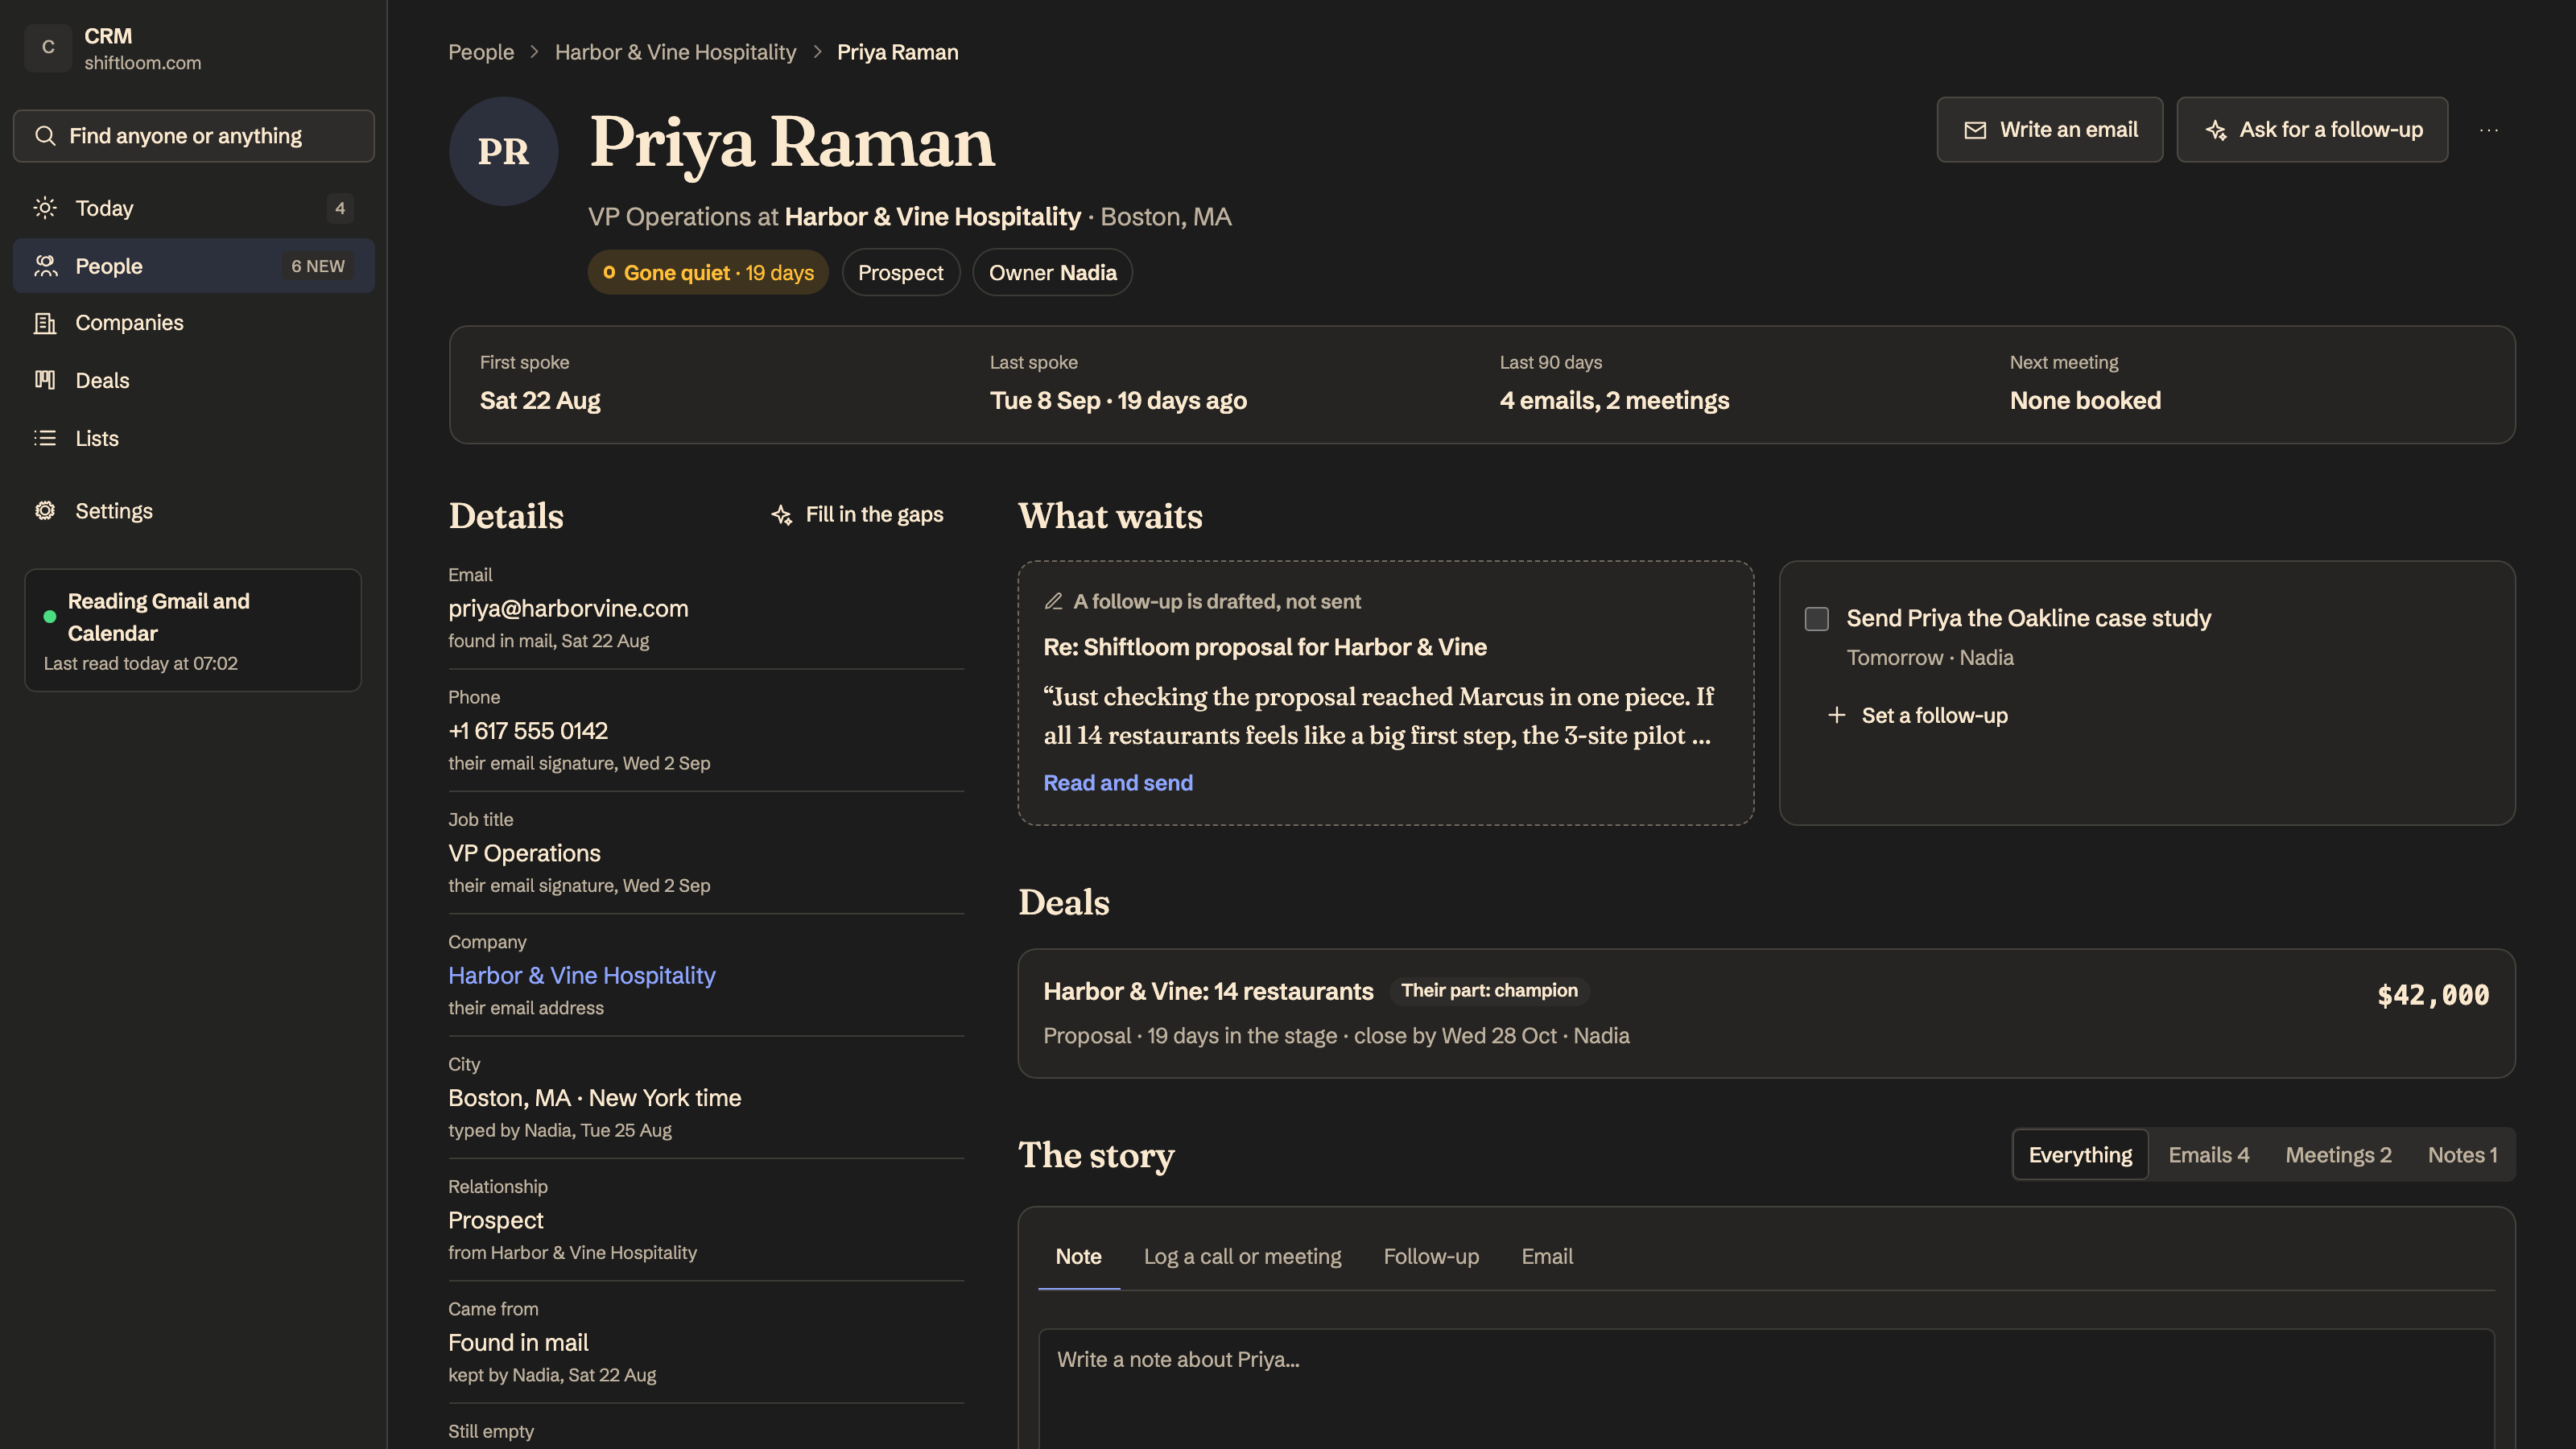Click the Write an email button

coord(2050,130)
